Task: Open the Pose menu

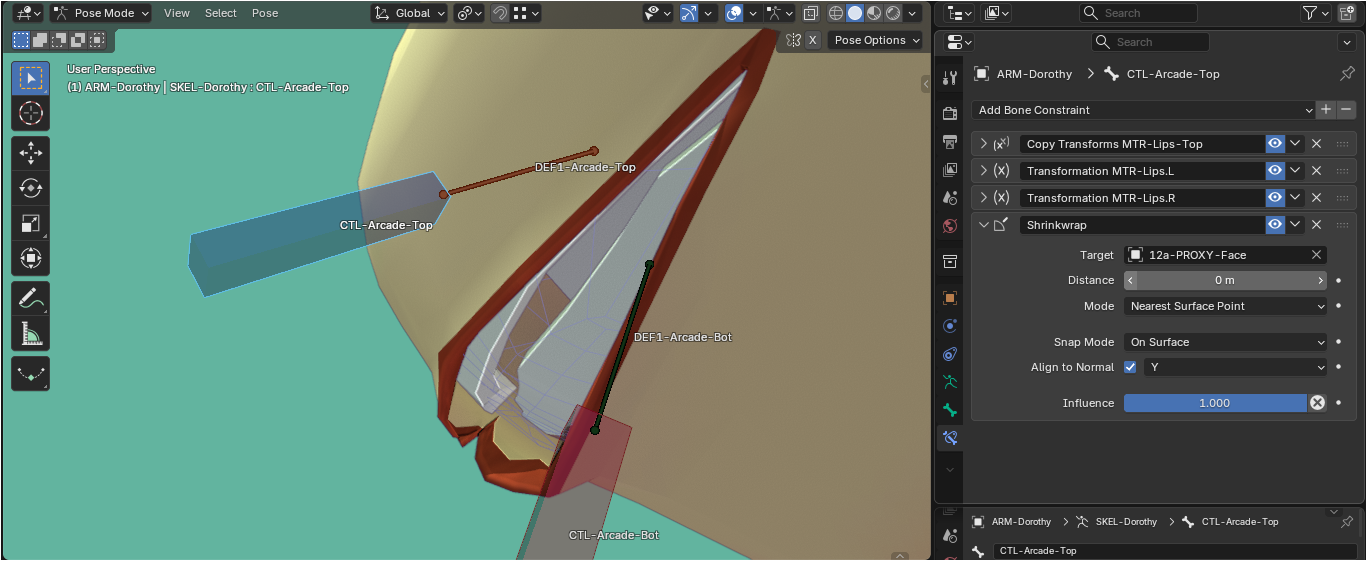Action: tap(265, 13)
